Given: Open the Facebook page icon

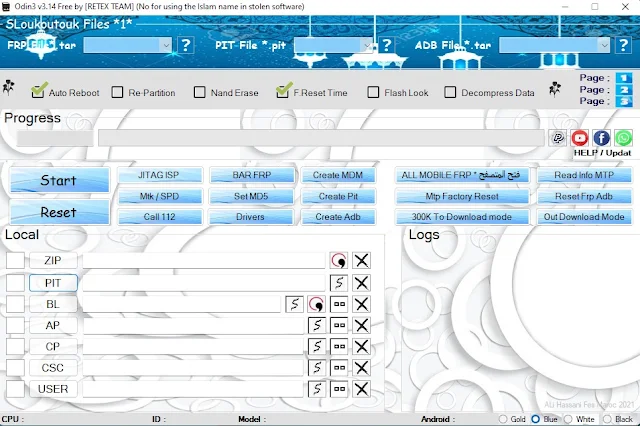Looking at the screenshot, I should (602, 138).
